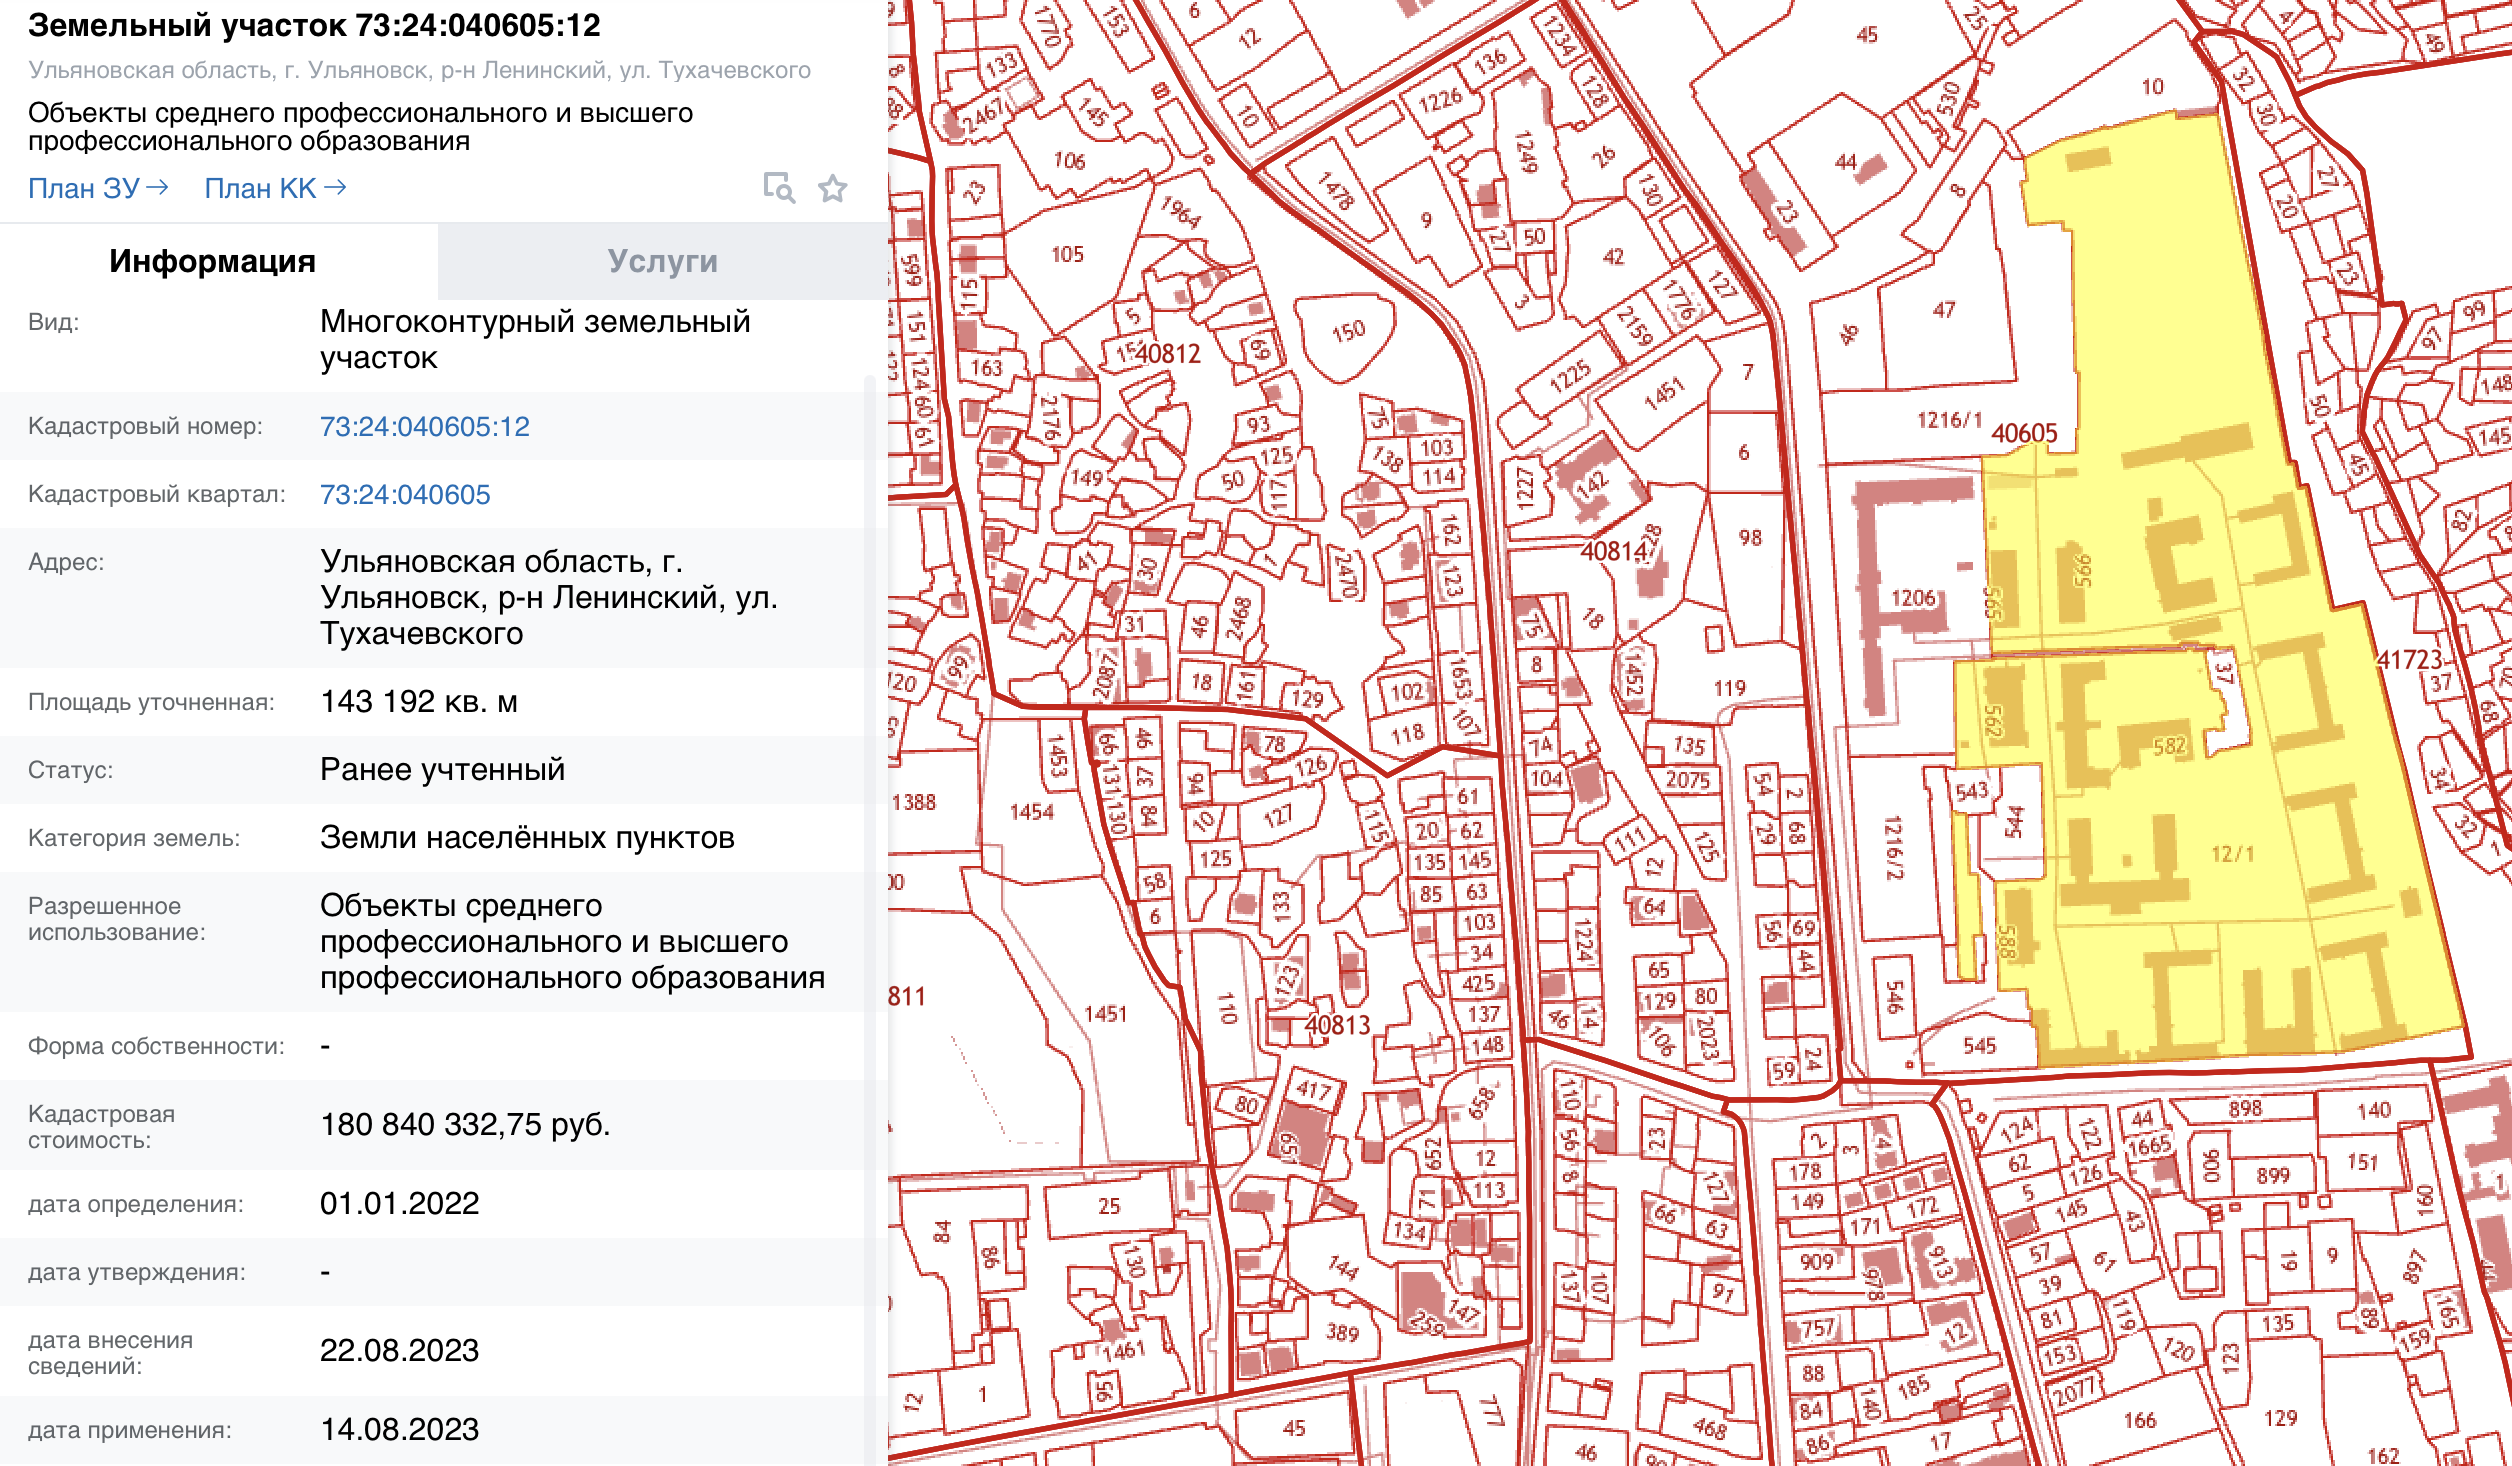Click parcel 1206 on the map
The height and width of the screenshot is (1466, 2512).
pos(1913,598)
